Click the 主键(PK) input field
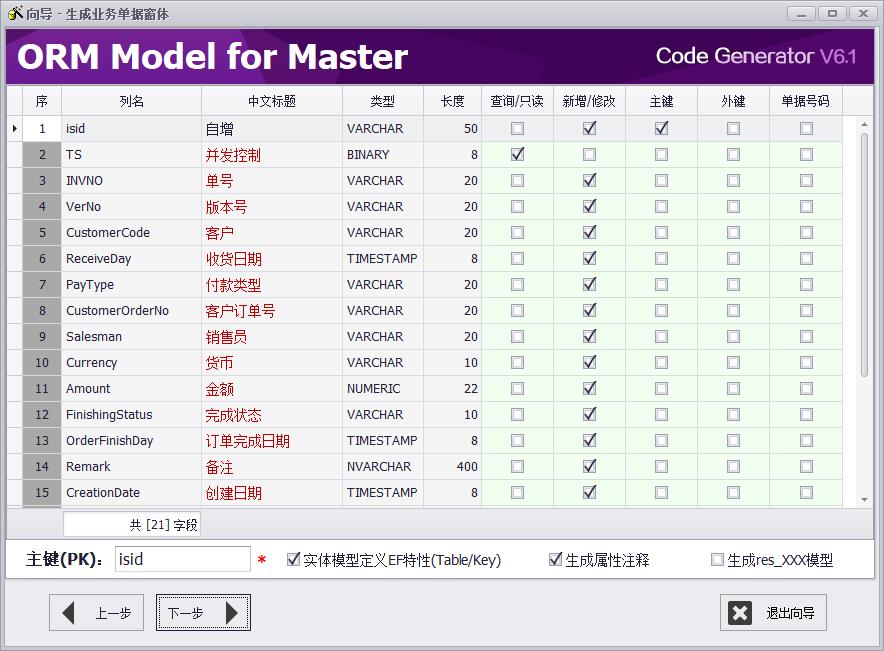This screenshot has height=651, width=884. tap(182, 560)
